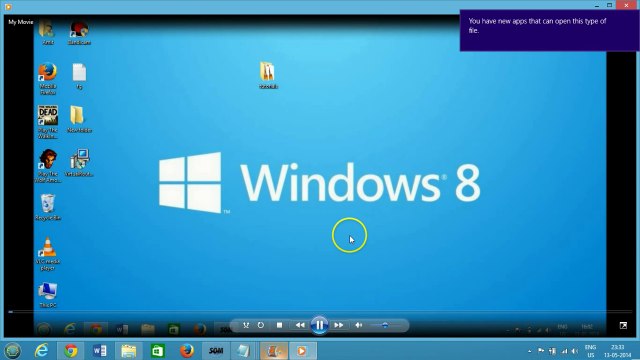The width and height of the screenshot is (640, 360).
Task: Change the ENG input language
Action: 590,351
